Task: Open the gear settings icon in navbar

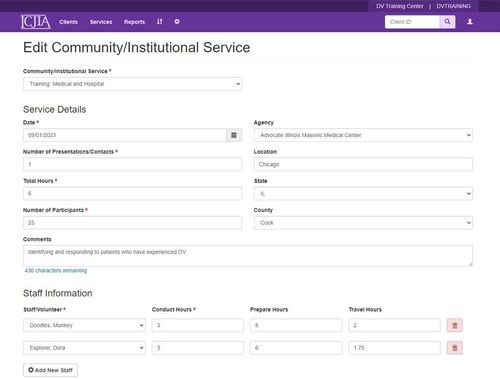Action: [177, 22]
